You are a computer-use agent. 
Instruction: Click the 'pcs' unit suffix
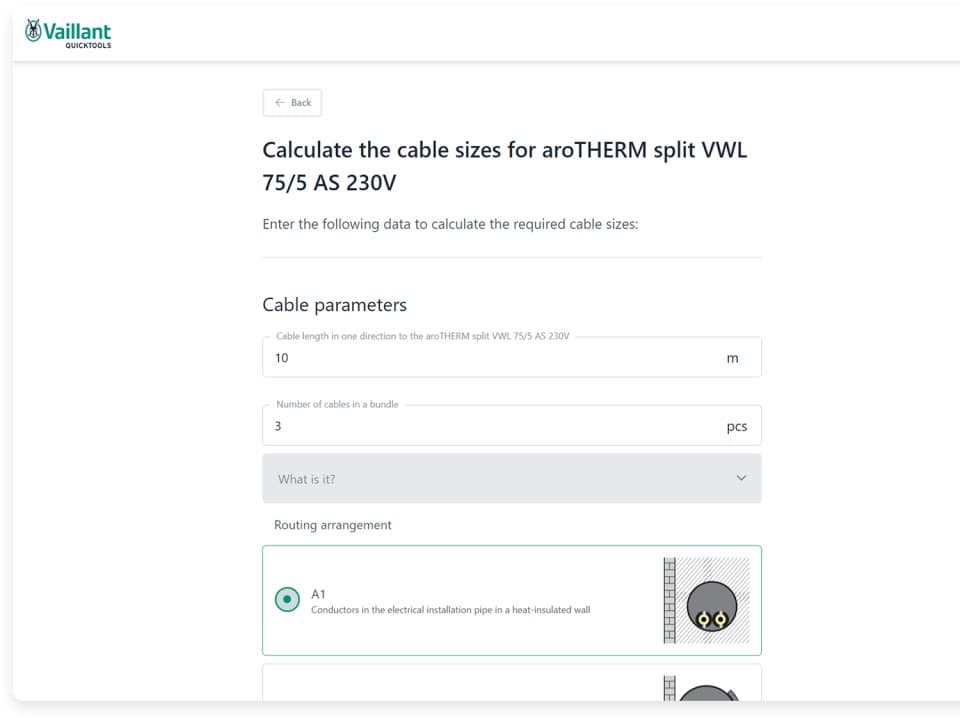point(736,427)
